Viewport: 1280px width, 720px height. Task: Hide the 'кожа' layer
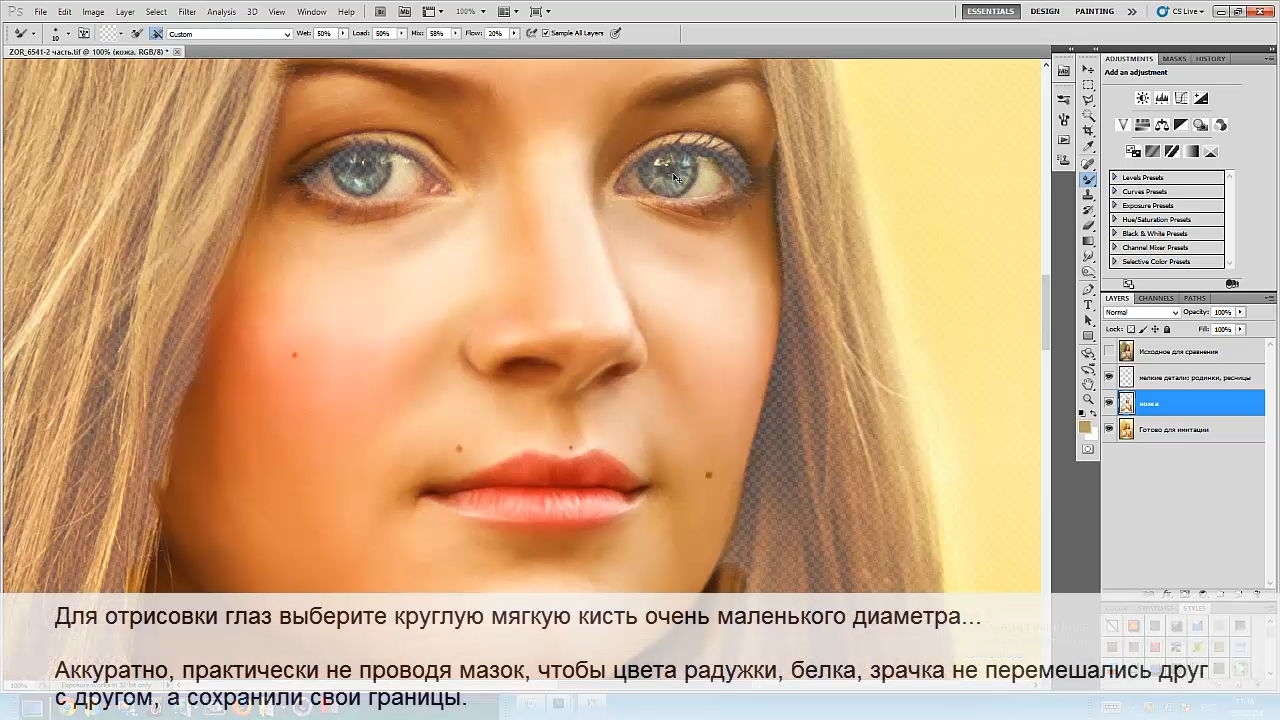1109,403
